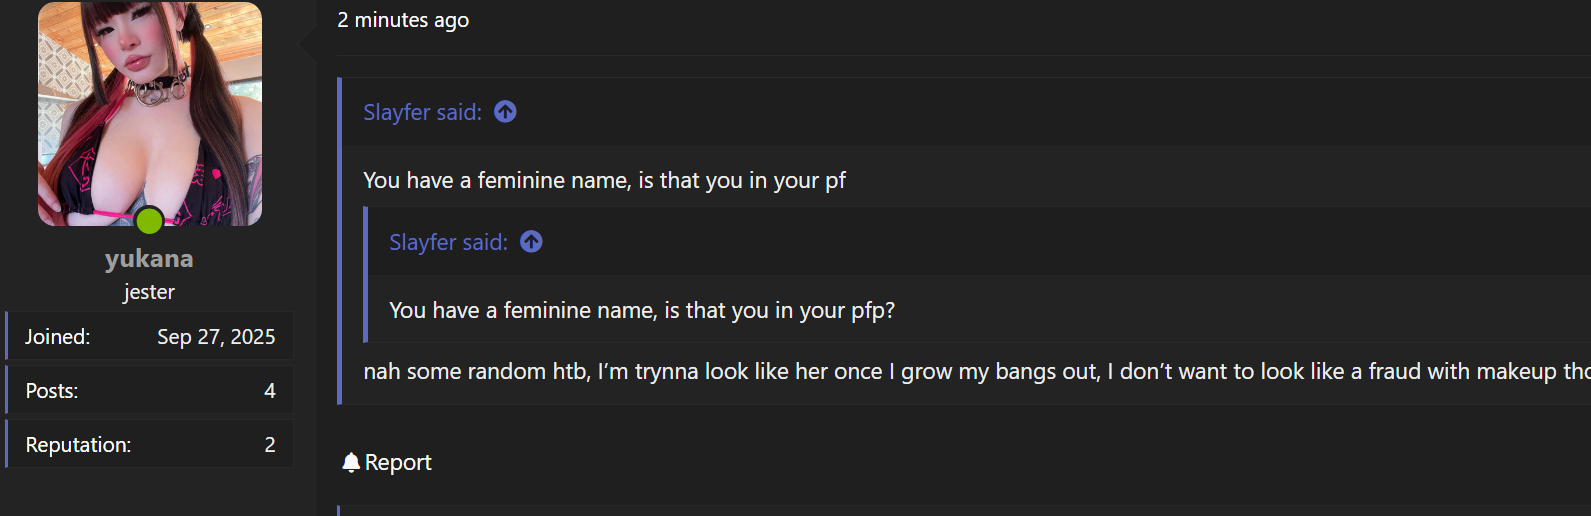Click the quoted text ending "in your pf"
The width and height of the screenshot is (1591, 516).
(604, 180)
